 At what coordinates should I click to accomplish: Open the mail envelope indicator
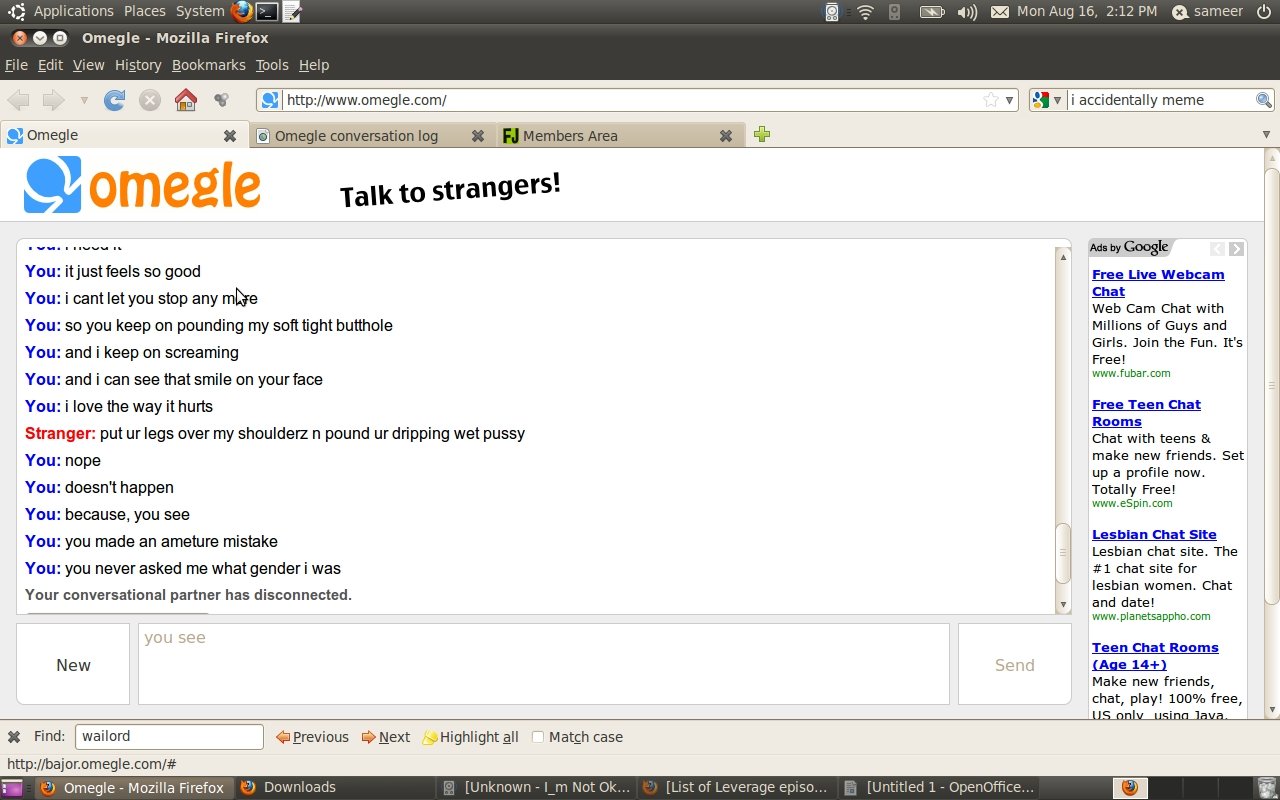(1000, 12)
